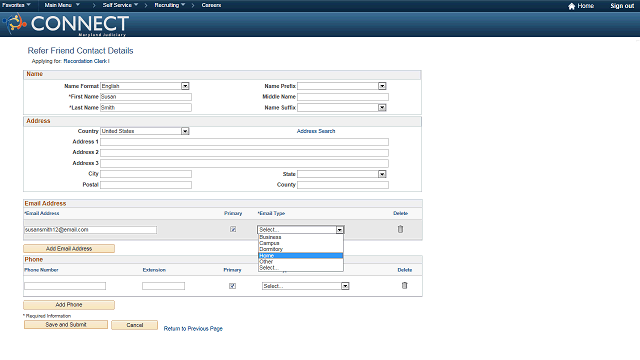This screenshot has width=640, height=360.
Task: Click the Extension input field
Action: pyautogui.click(x=163, y=286)
